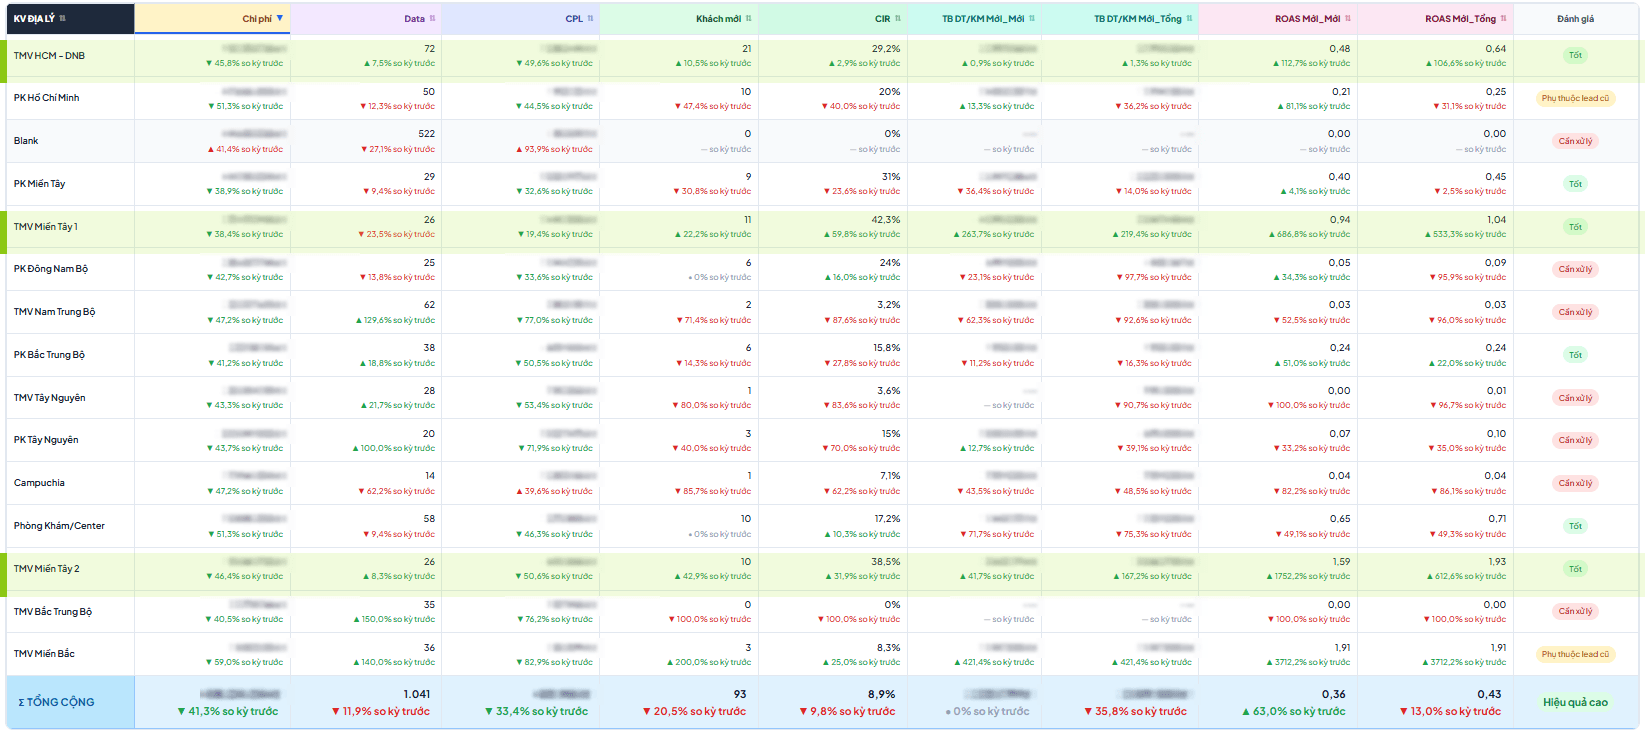Click the Blank row label

(26, 141)
